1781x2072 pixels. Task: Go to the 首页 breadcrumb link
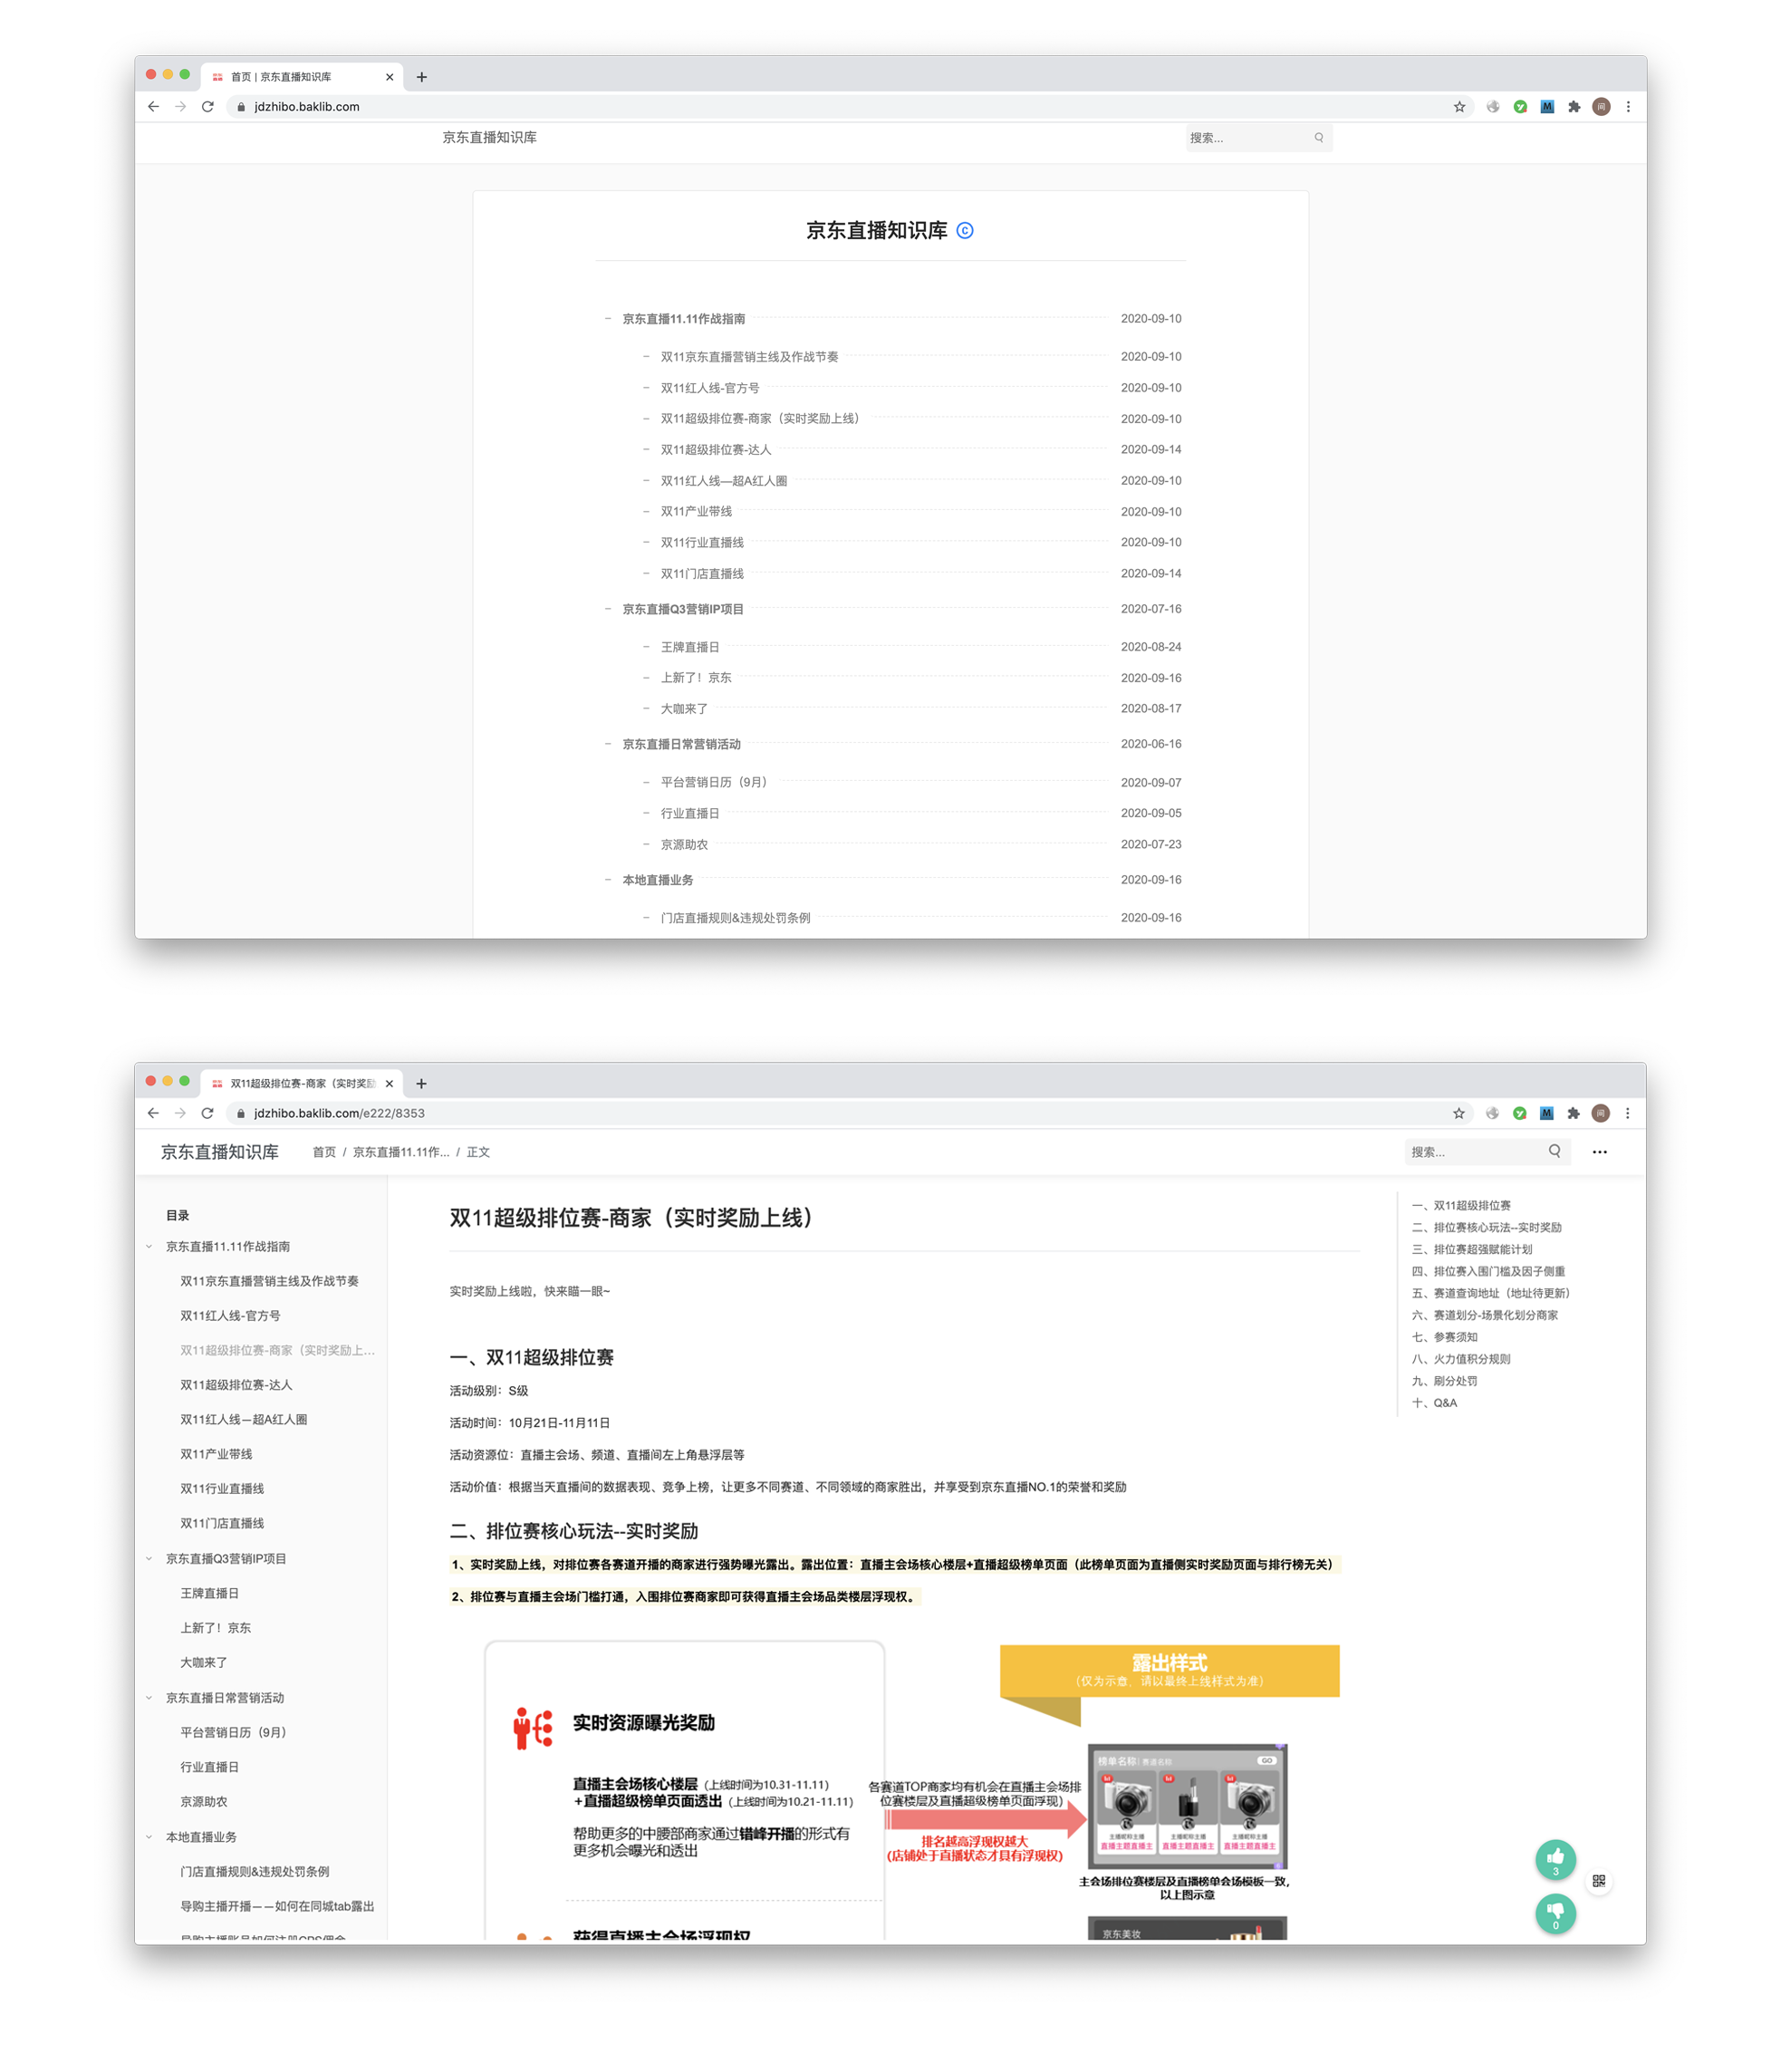(324, 1152)
